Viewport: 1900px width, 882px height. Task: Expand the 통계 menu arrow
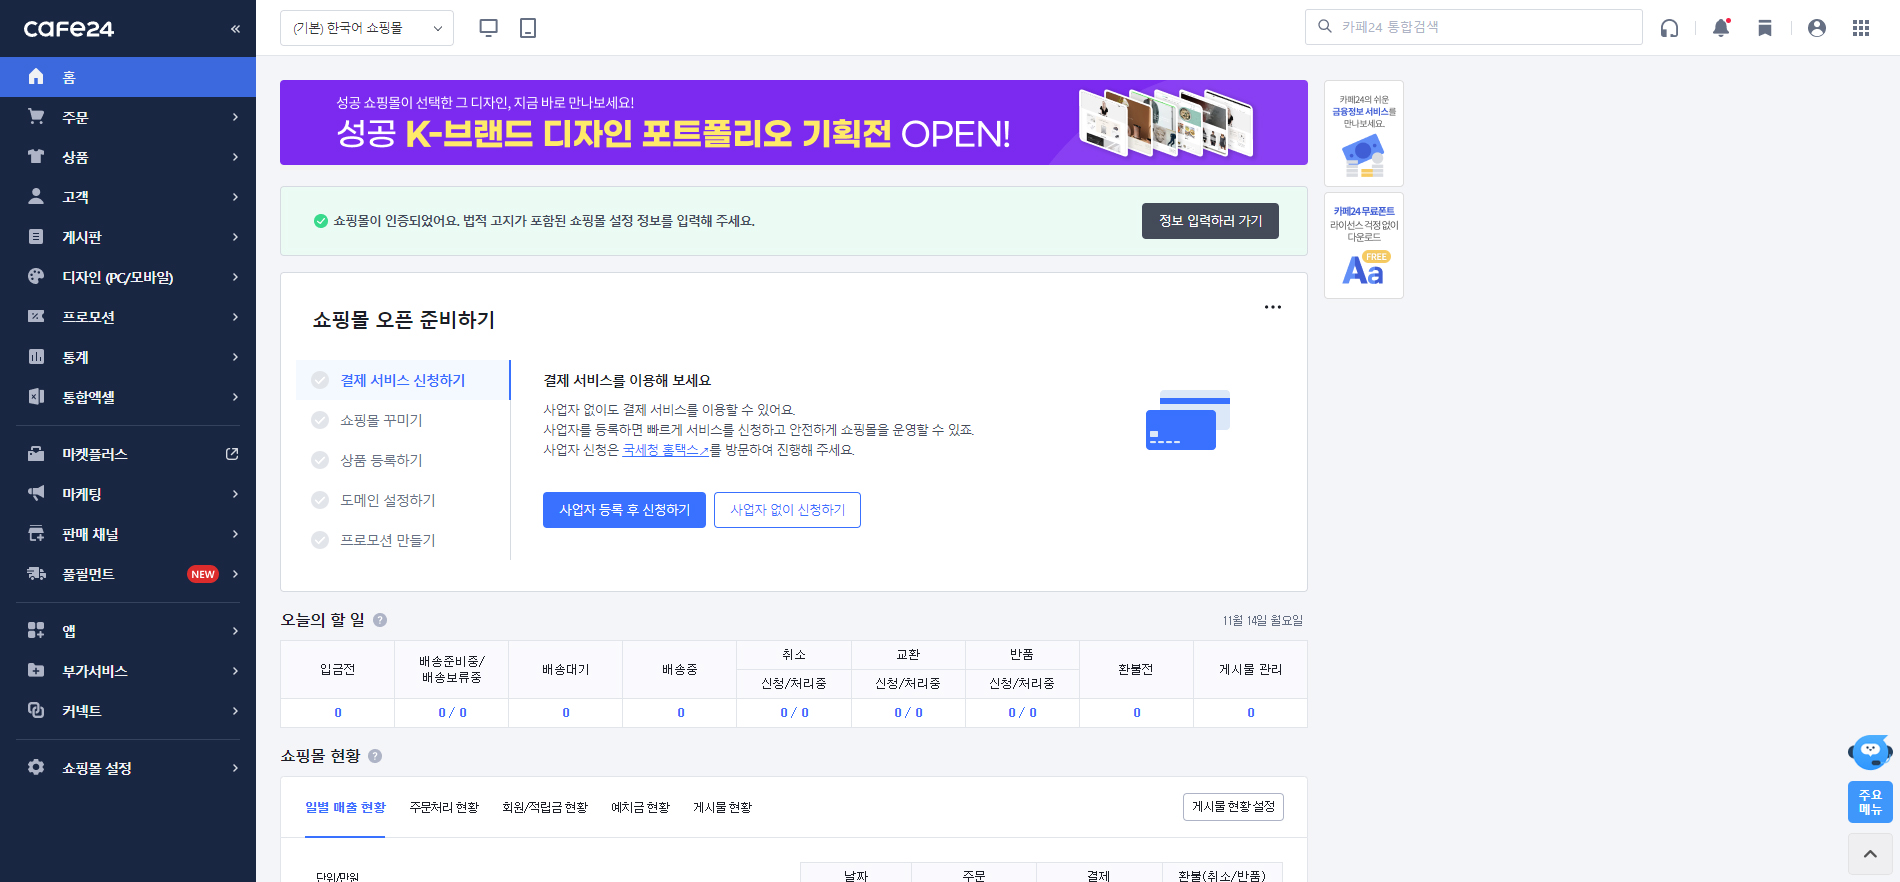coord(235,357)
